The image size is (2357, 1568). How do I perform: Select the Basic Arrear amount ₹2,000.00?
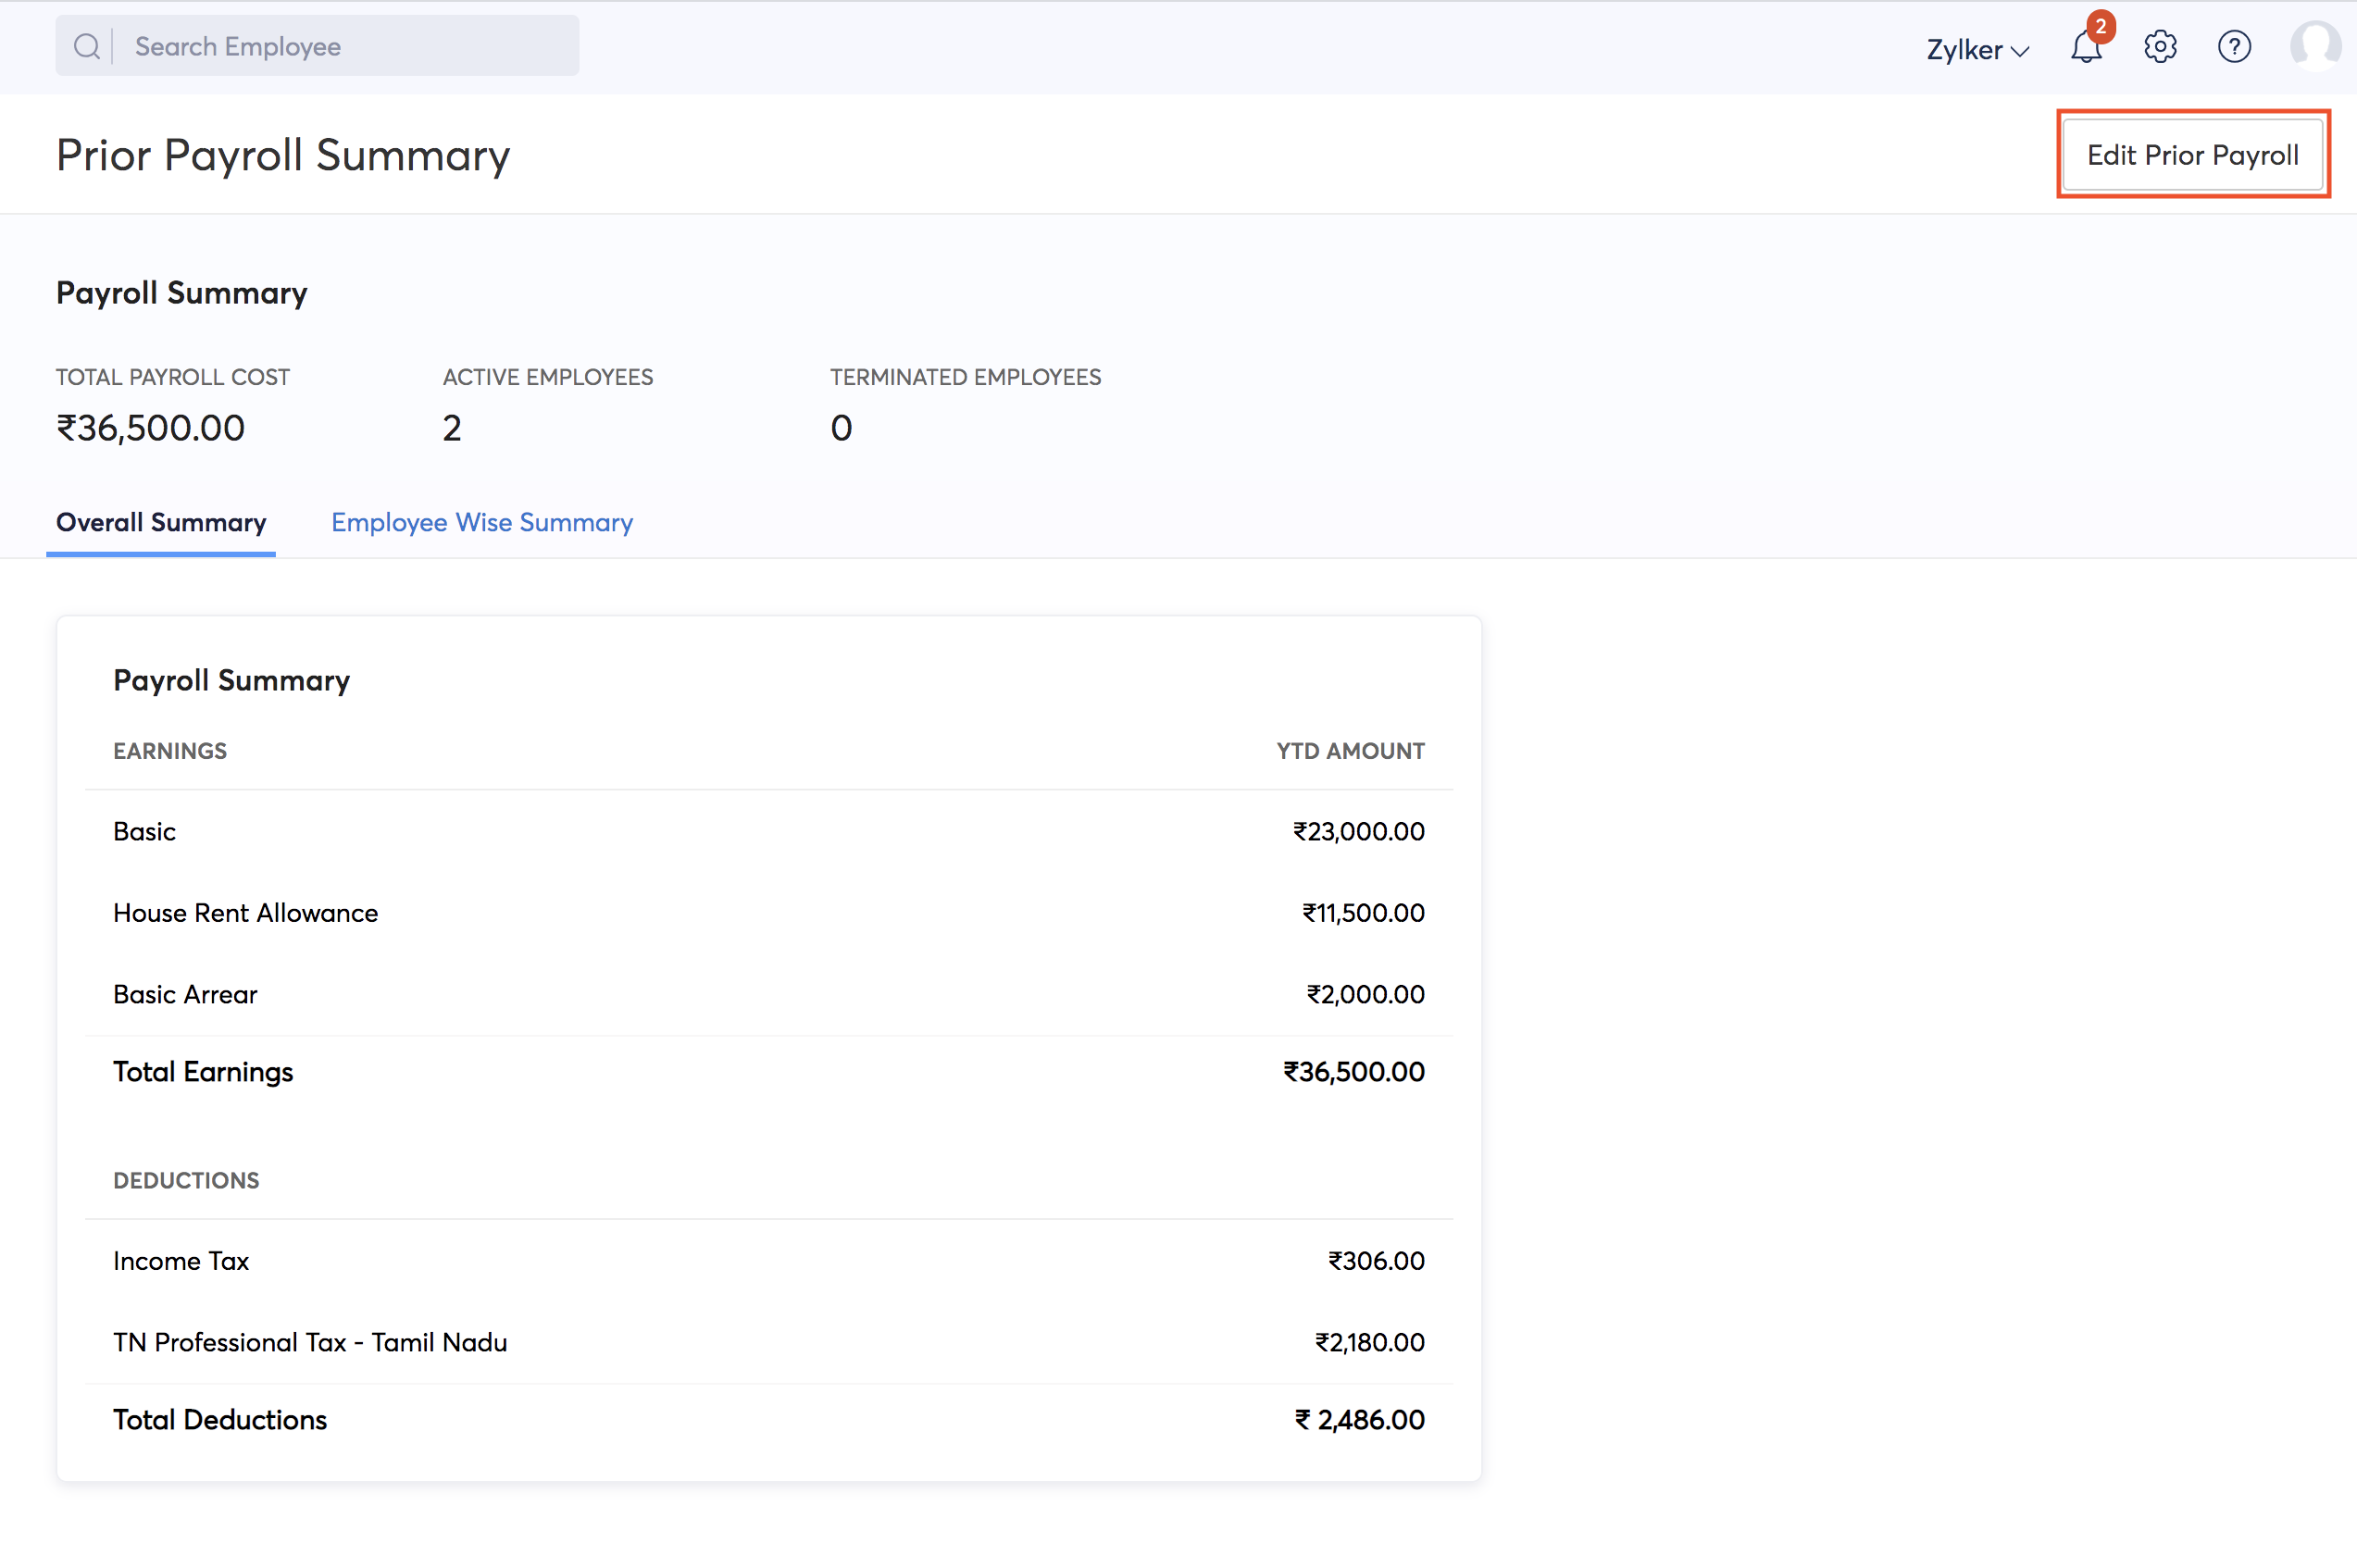coord(1365,994)
